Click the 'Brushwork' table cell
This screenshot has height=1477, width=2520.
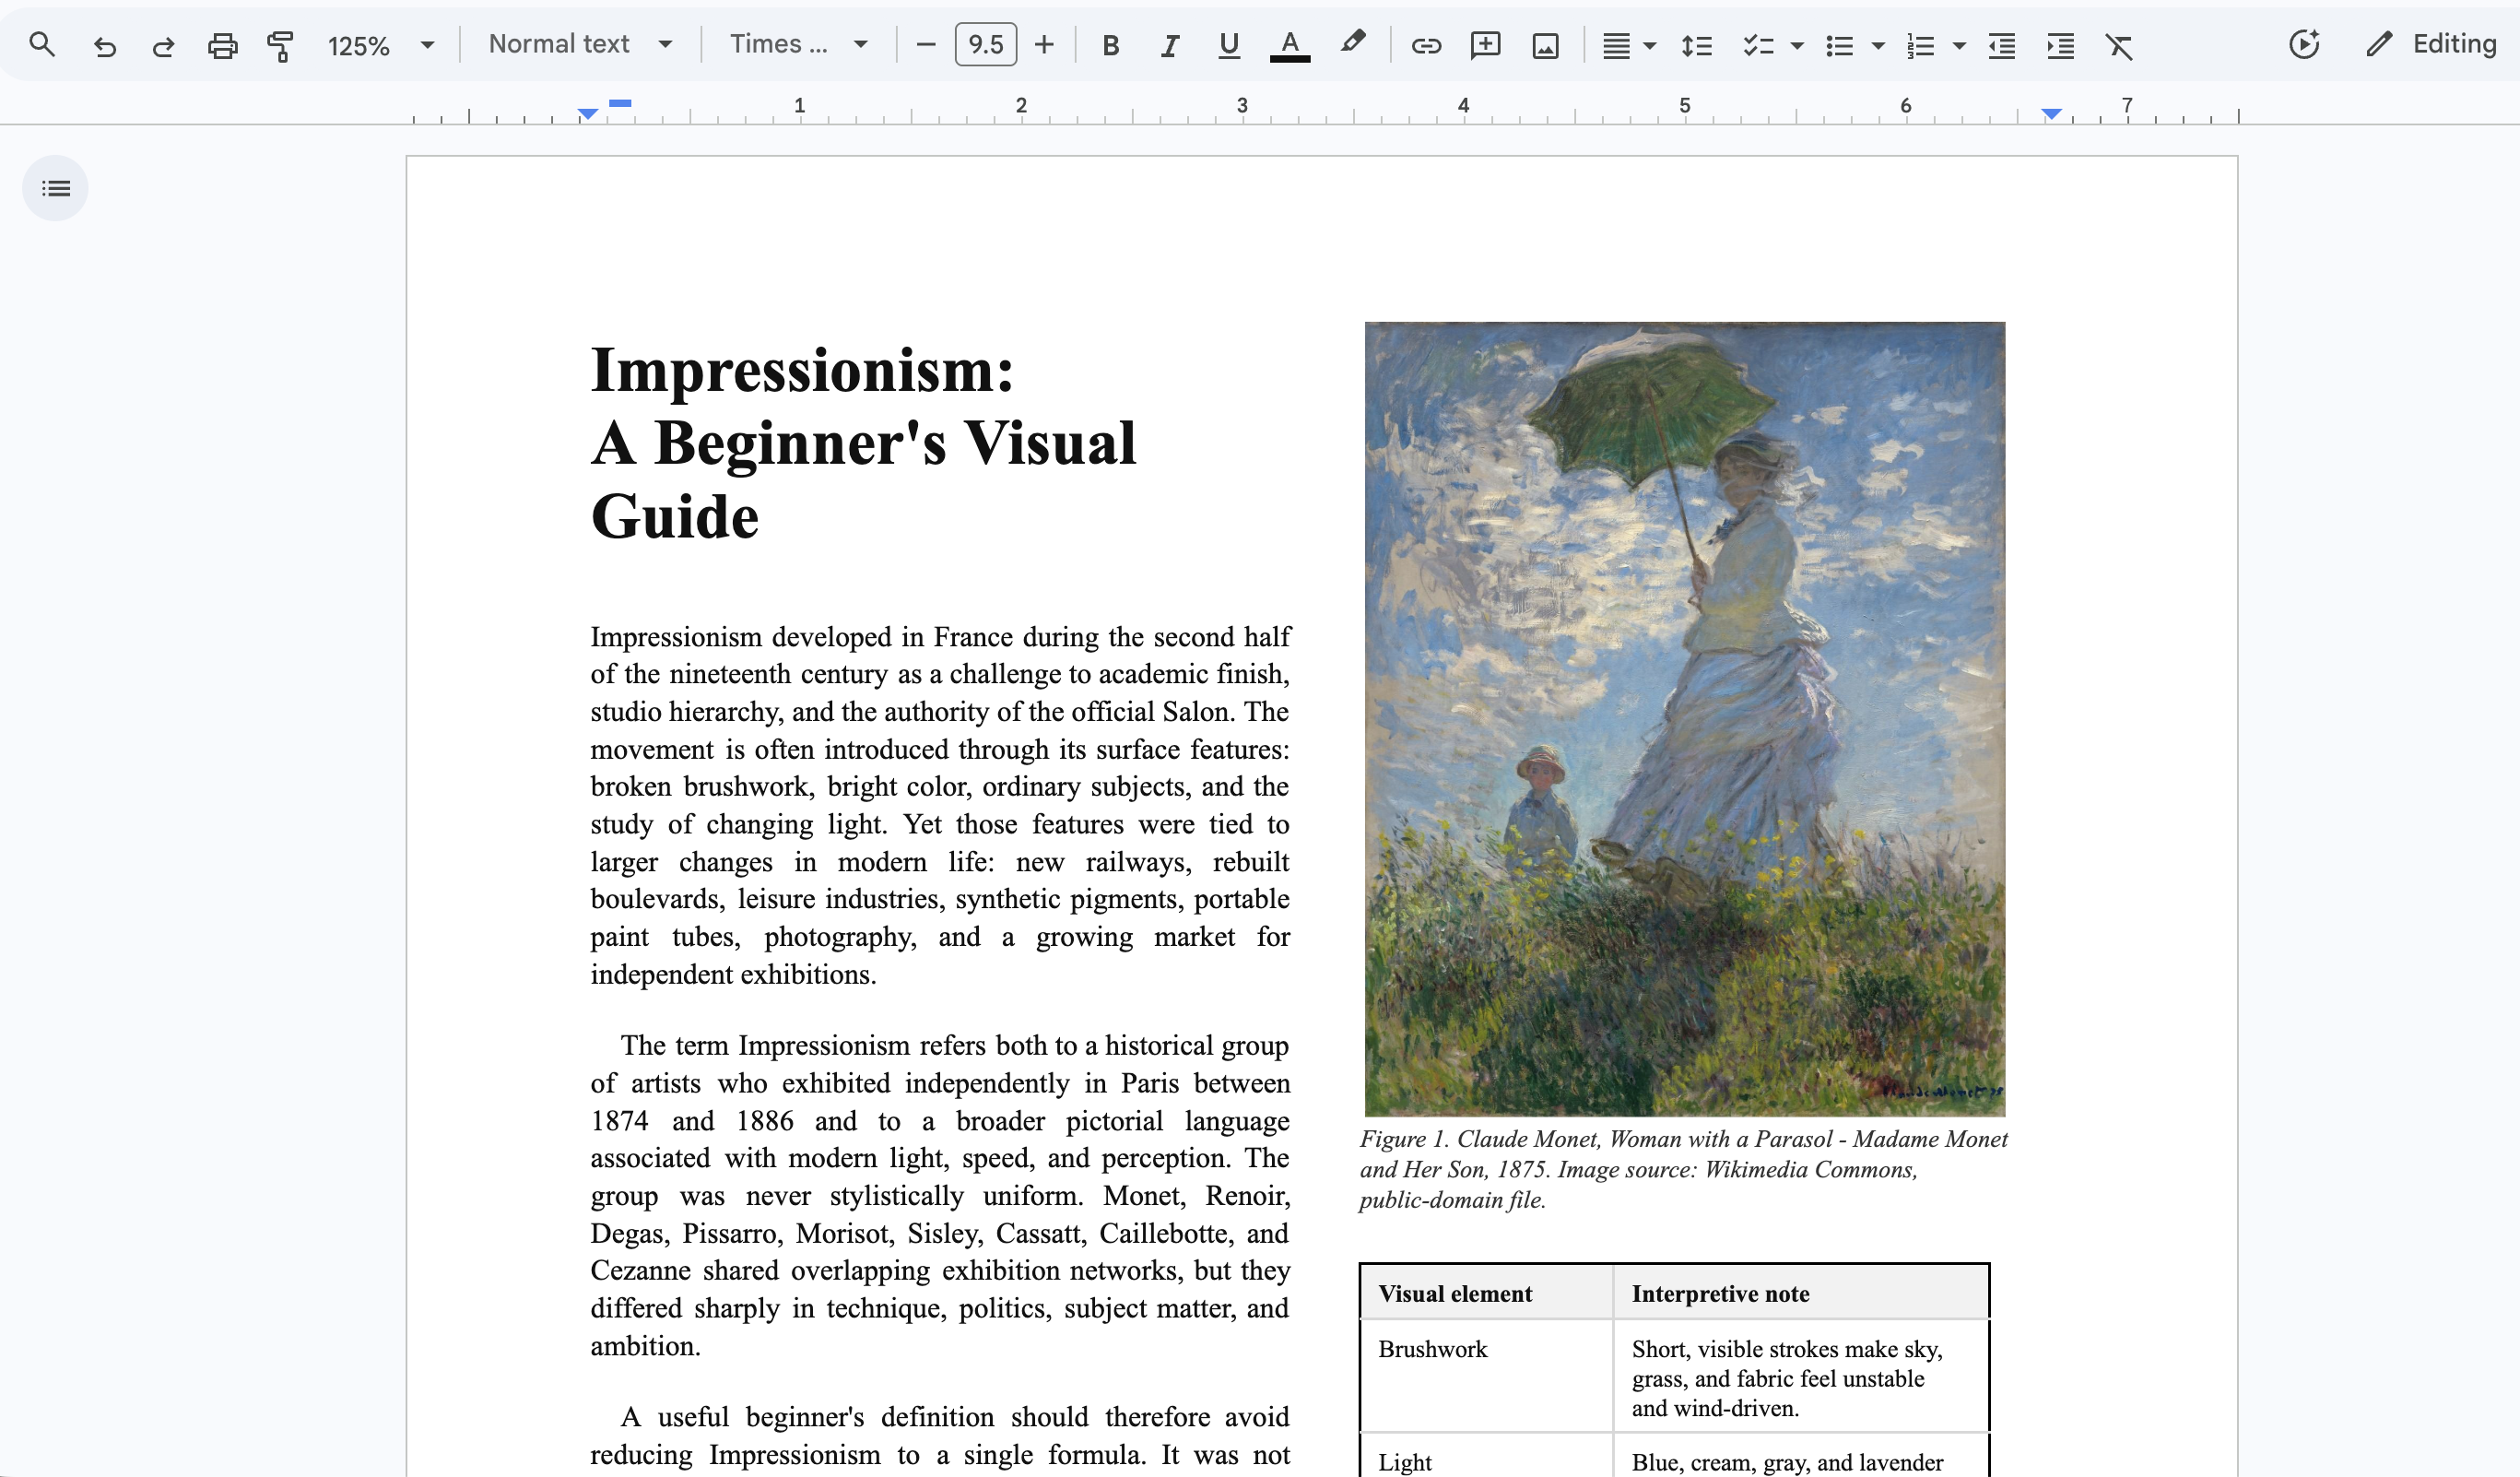tap(1486, 1376)
